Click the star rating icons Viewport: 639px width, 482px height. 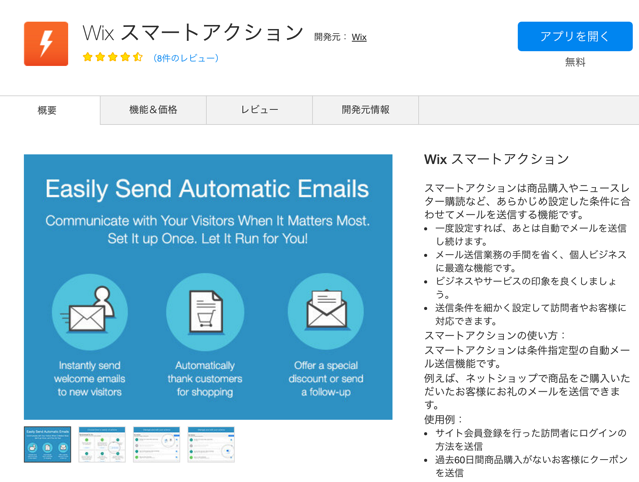(112, 57)
